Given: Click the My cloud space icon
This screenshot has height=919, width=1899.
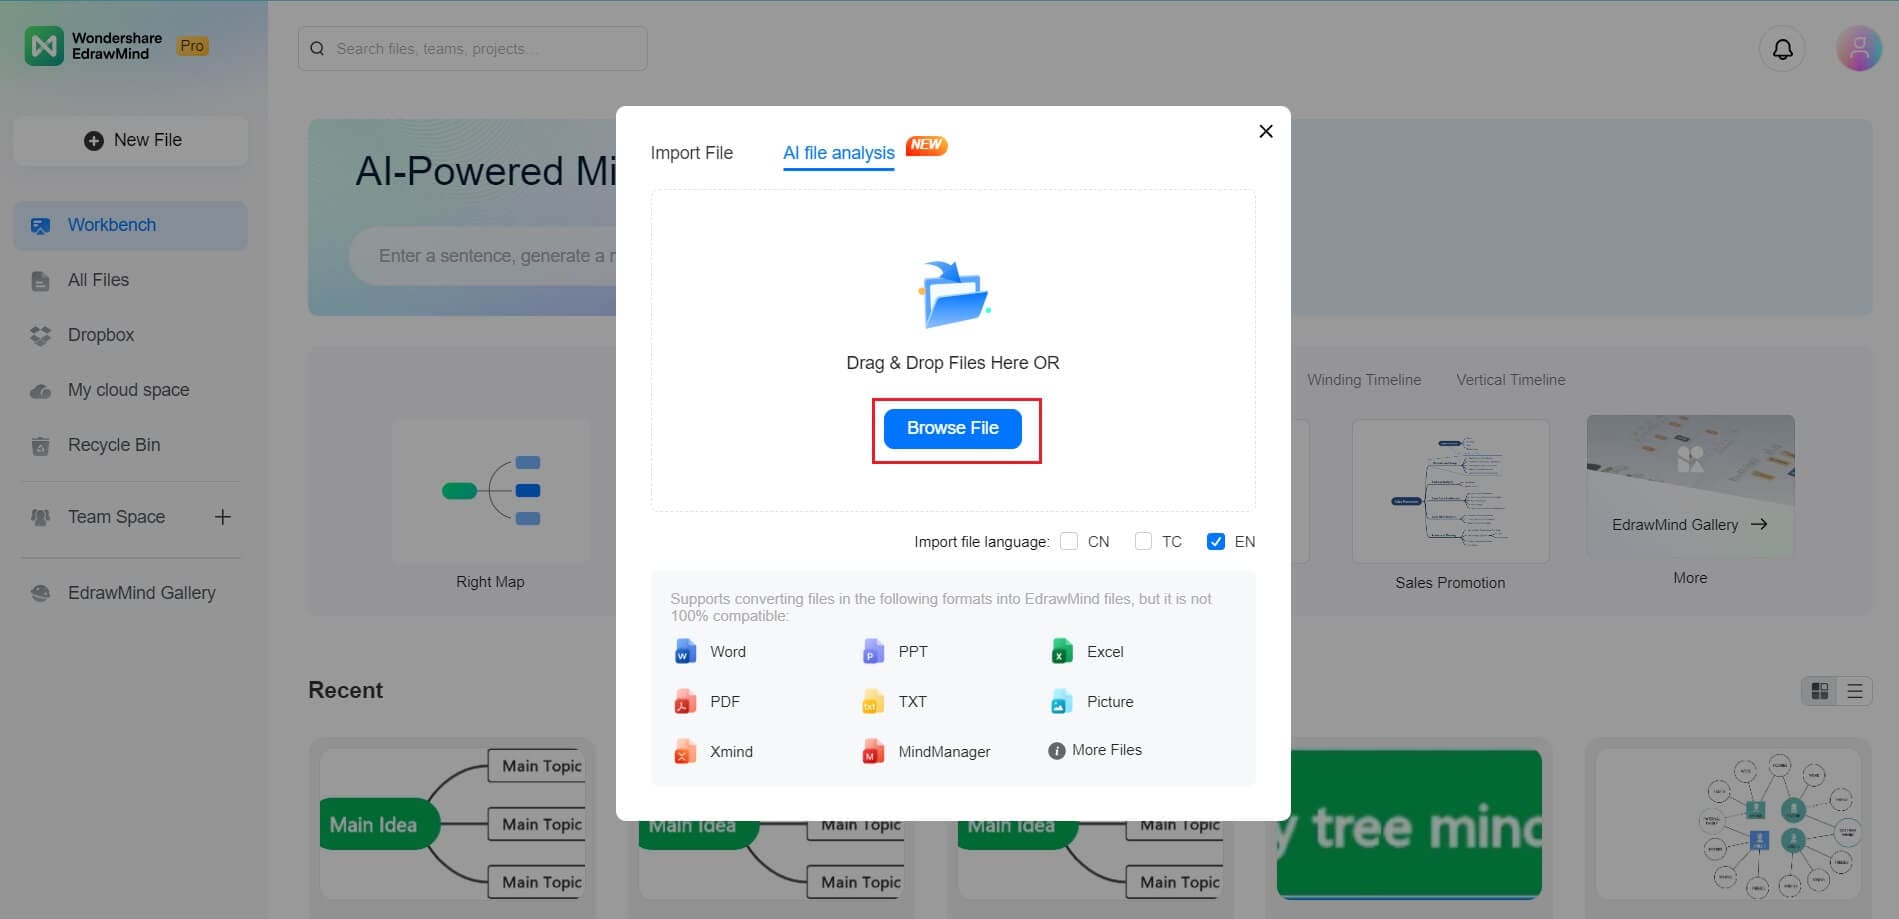Looking at the screenshot, I should click(40, 391).
